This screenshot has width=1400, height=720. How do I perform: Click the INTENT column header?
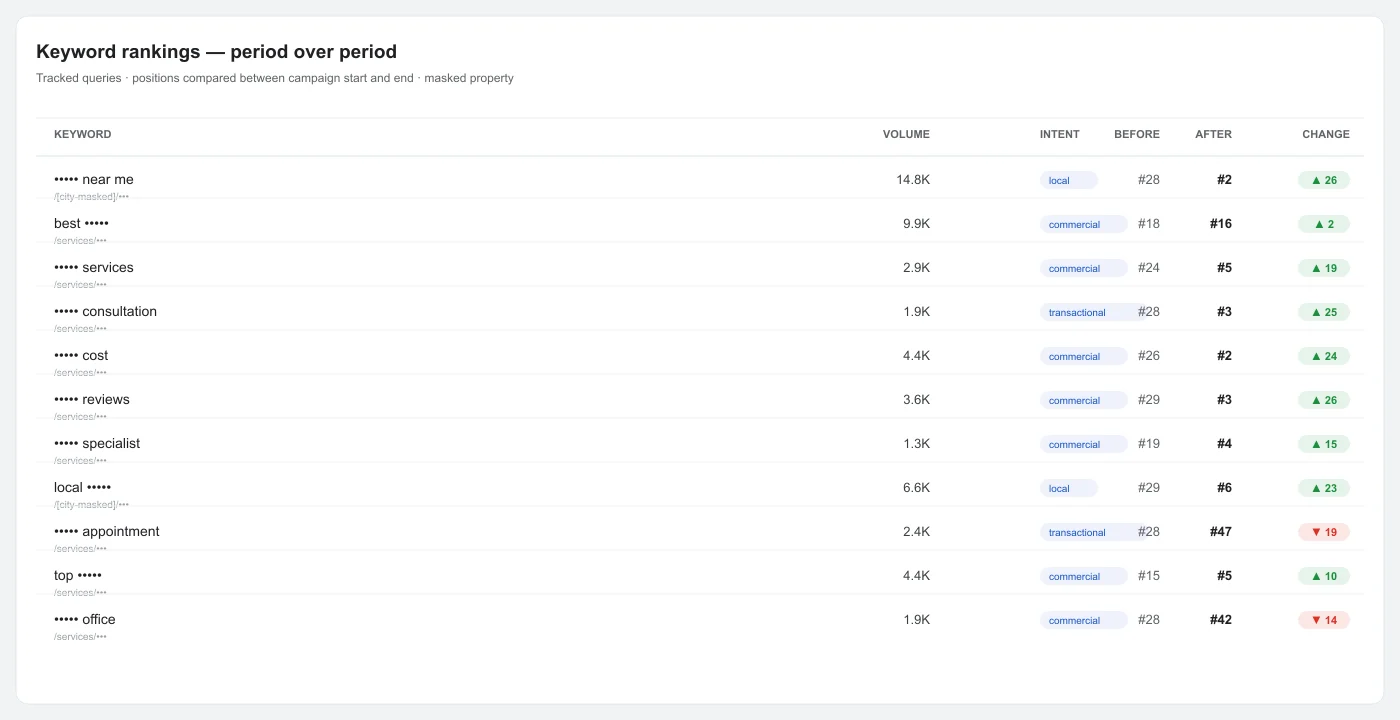click(1060, 134)
